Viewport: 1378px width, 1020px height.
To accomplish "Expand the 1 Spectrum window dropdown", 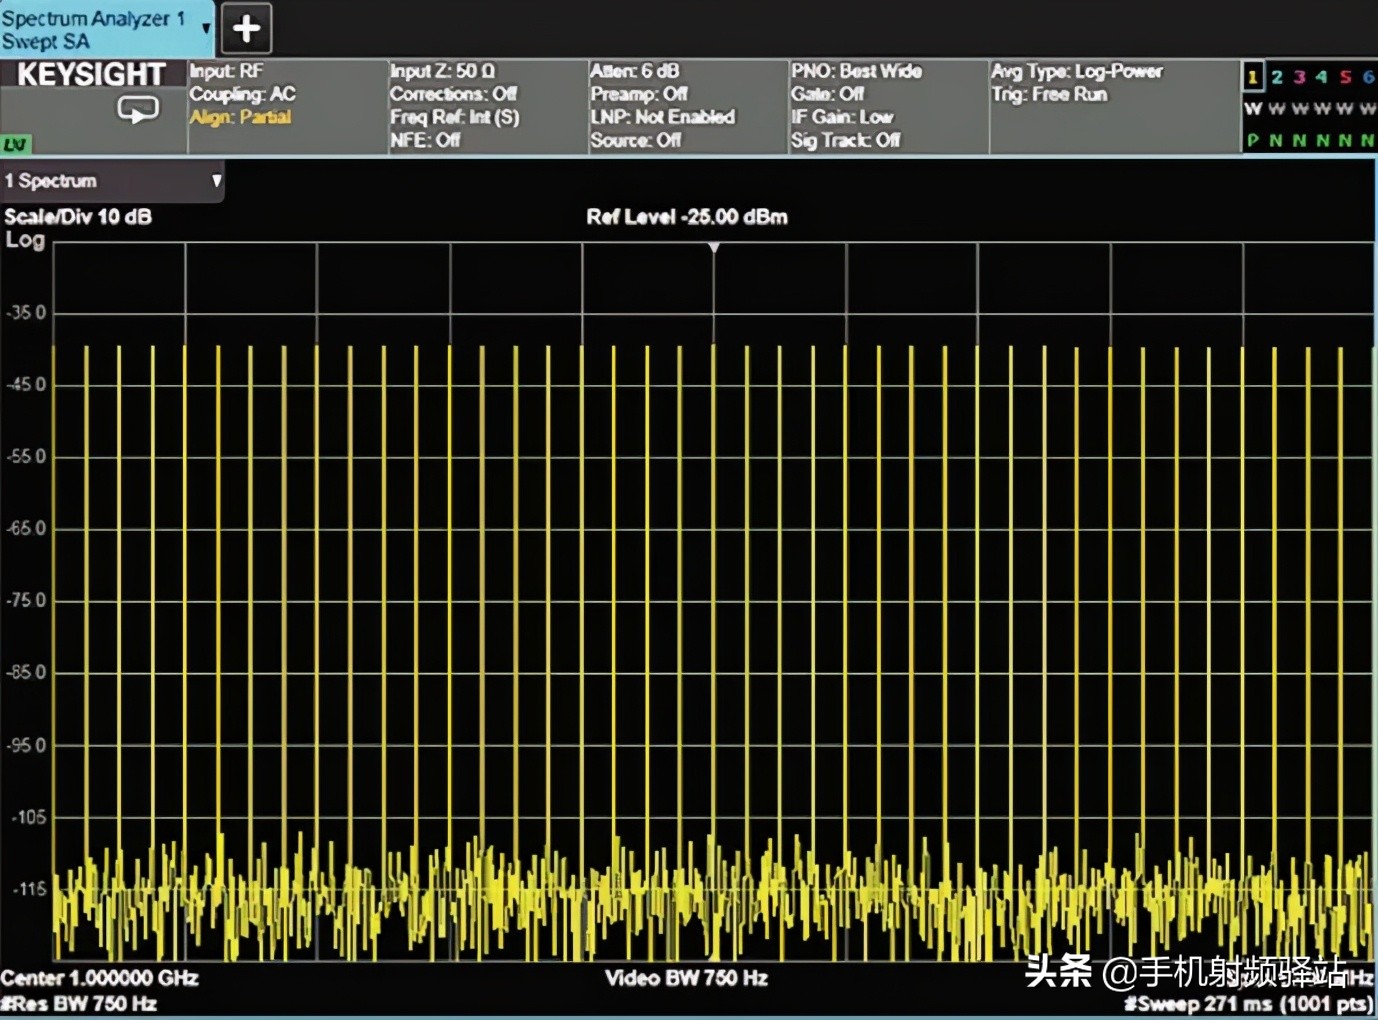I will pyautogui.click(x=216, y=181).
